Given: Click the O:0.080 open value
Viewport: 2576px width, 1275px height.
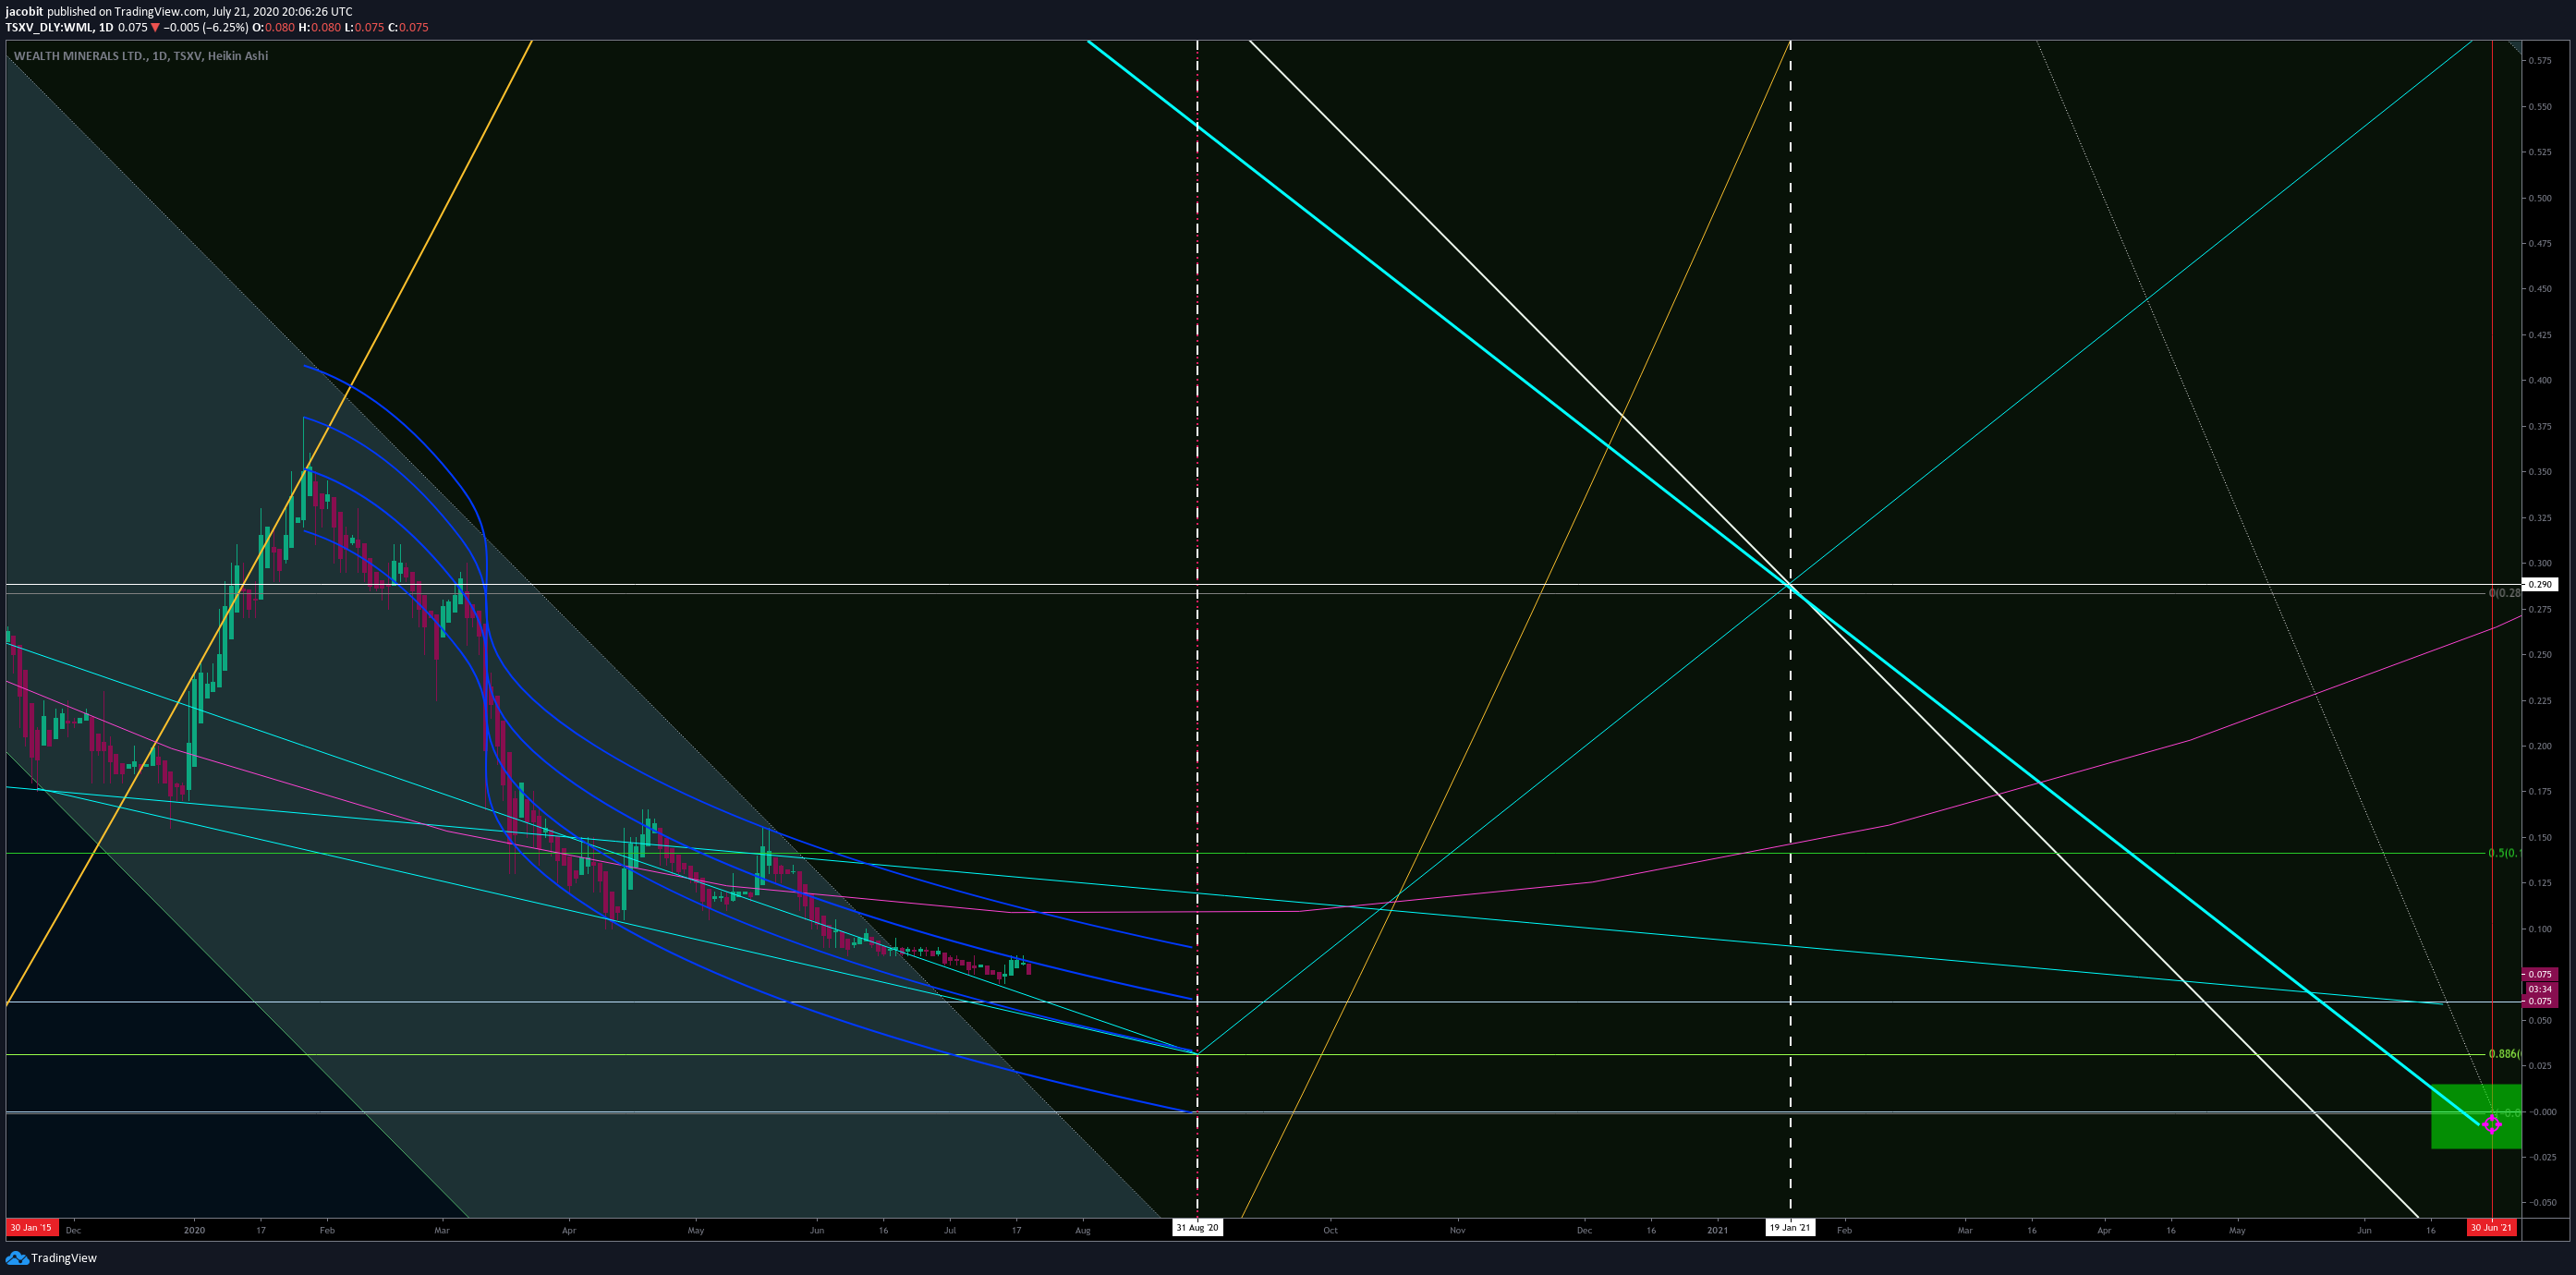Looking at the screenshot, I should 274,28.
